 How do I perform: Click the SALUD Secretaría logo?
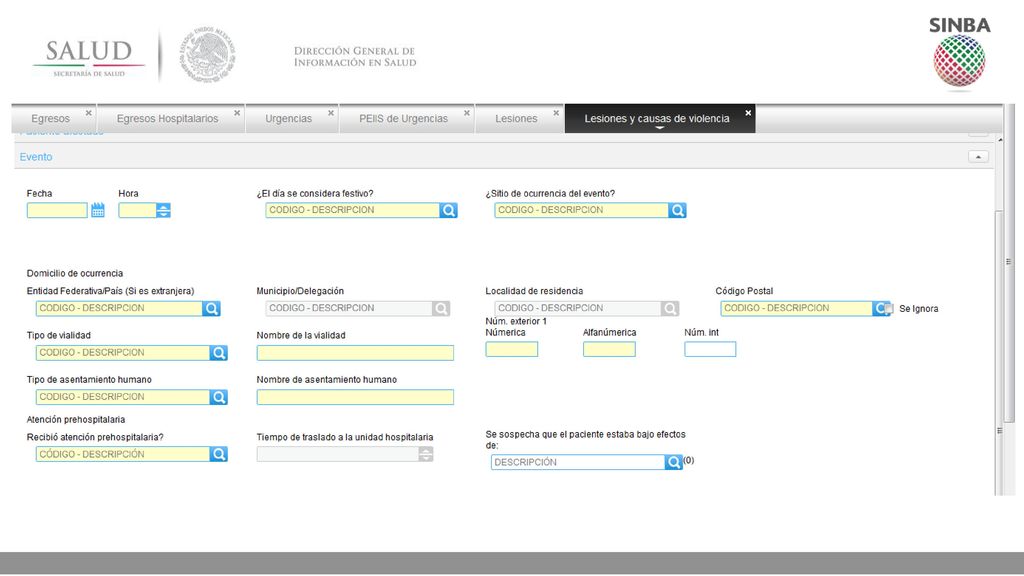click(x=89, y=57)
